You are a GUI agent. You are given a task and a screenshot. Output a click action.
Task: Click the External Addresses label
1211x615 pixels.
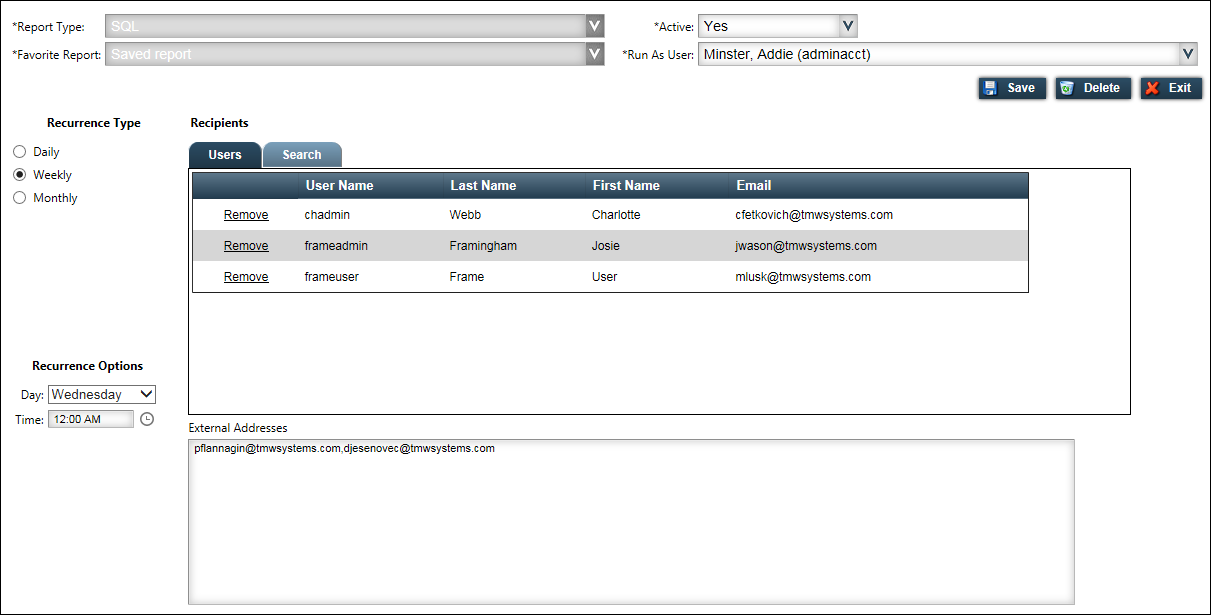click(238, 428)
